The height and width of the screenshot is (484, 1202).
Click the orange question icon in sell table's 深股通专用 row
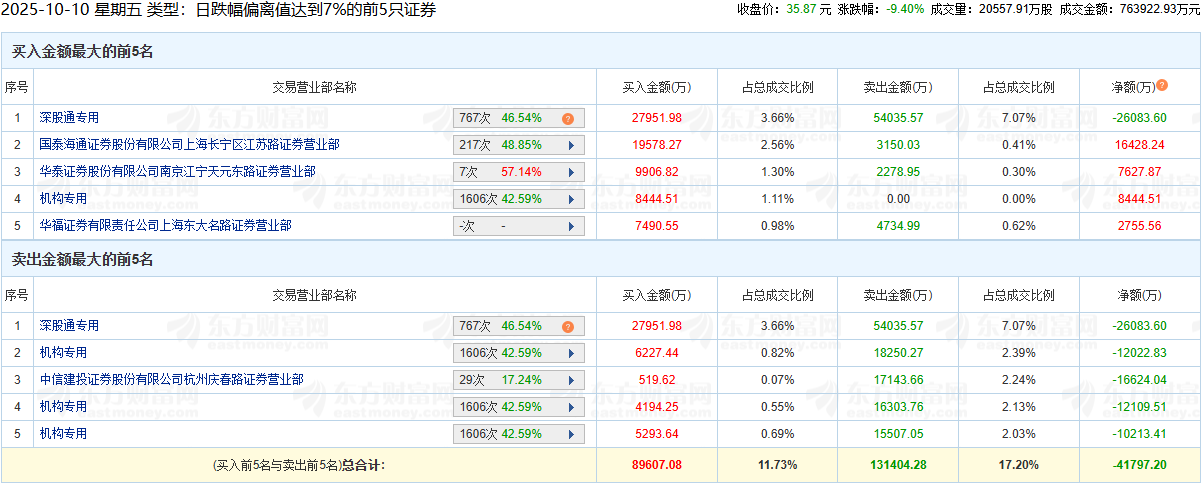coord(567,326)
